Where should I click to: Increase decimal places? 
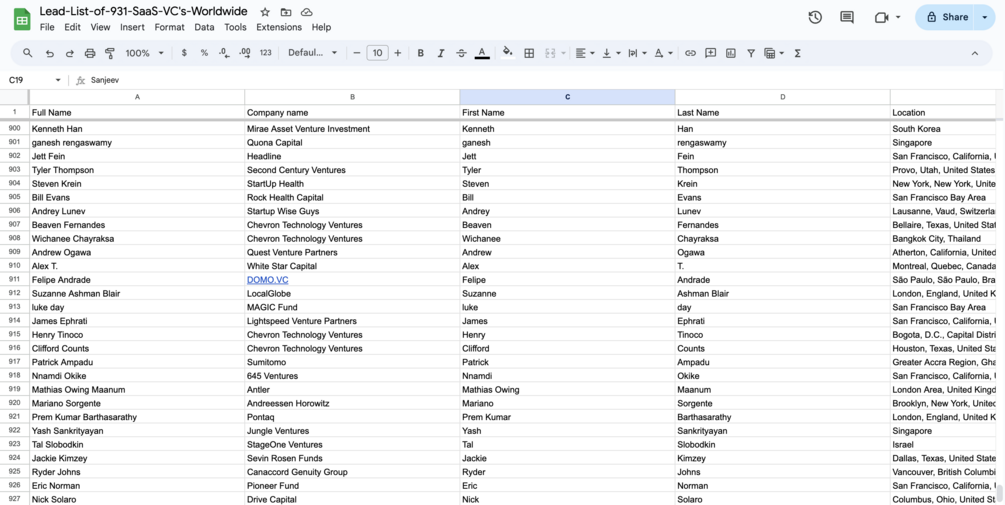click(244, 53)
